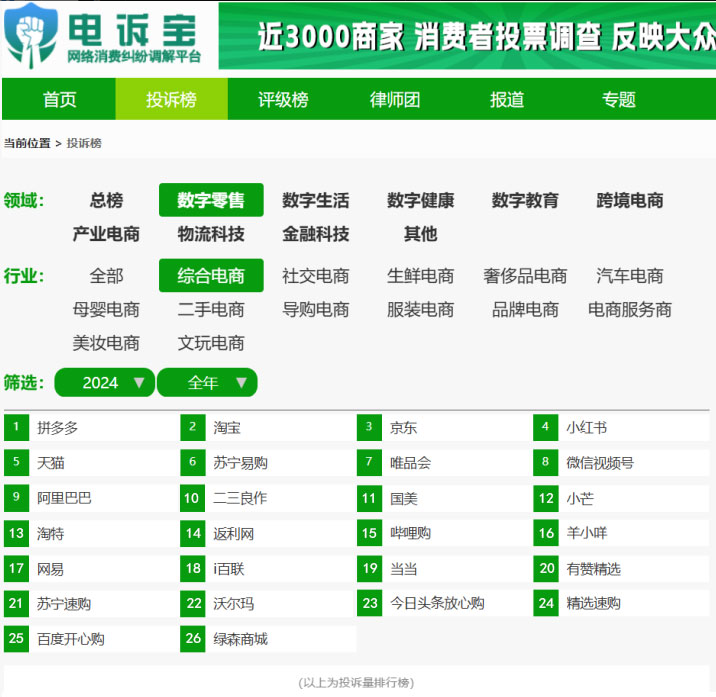Viewport: 716px width, 697px height.
Task: Switch to the 投诉榜 tab
Action: pyautogui.click(x=171, y=99)
